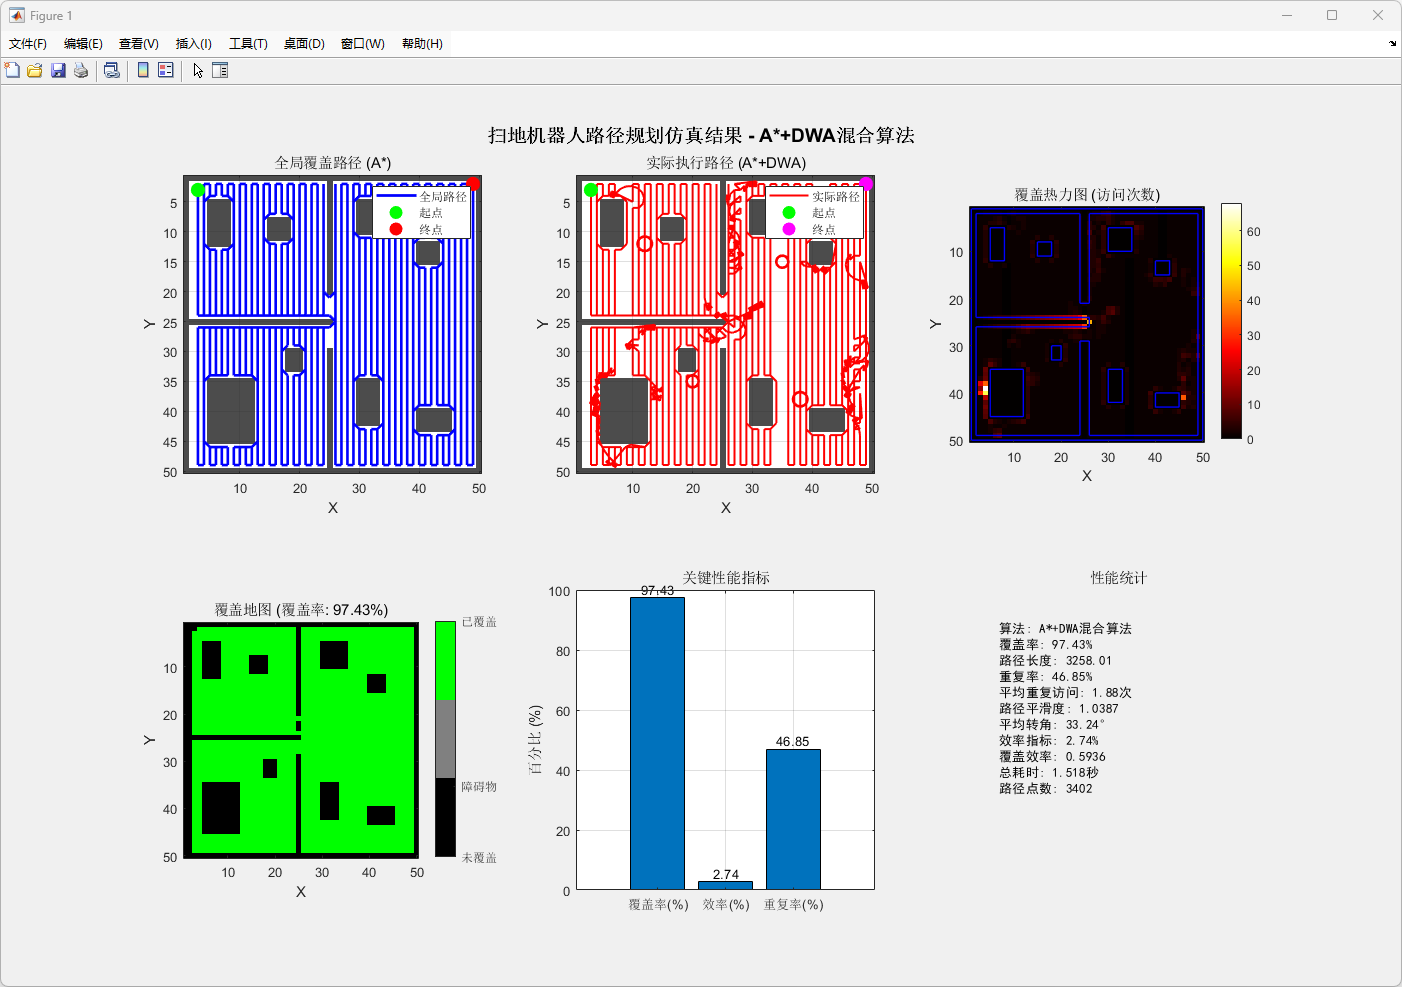This screenshot has width=1402, height=987.
Task: Enable Edit Plot mode with arrow cursor icon
Action: pos(198,70)
